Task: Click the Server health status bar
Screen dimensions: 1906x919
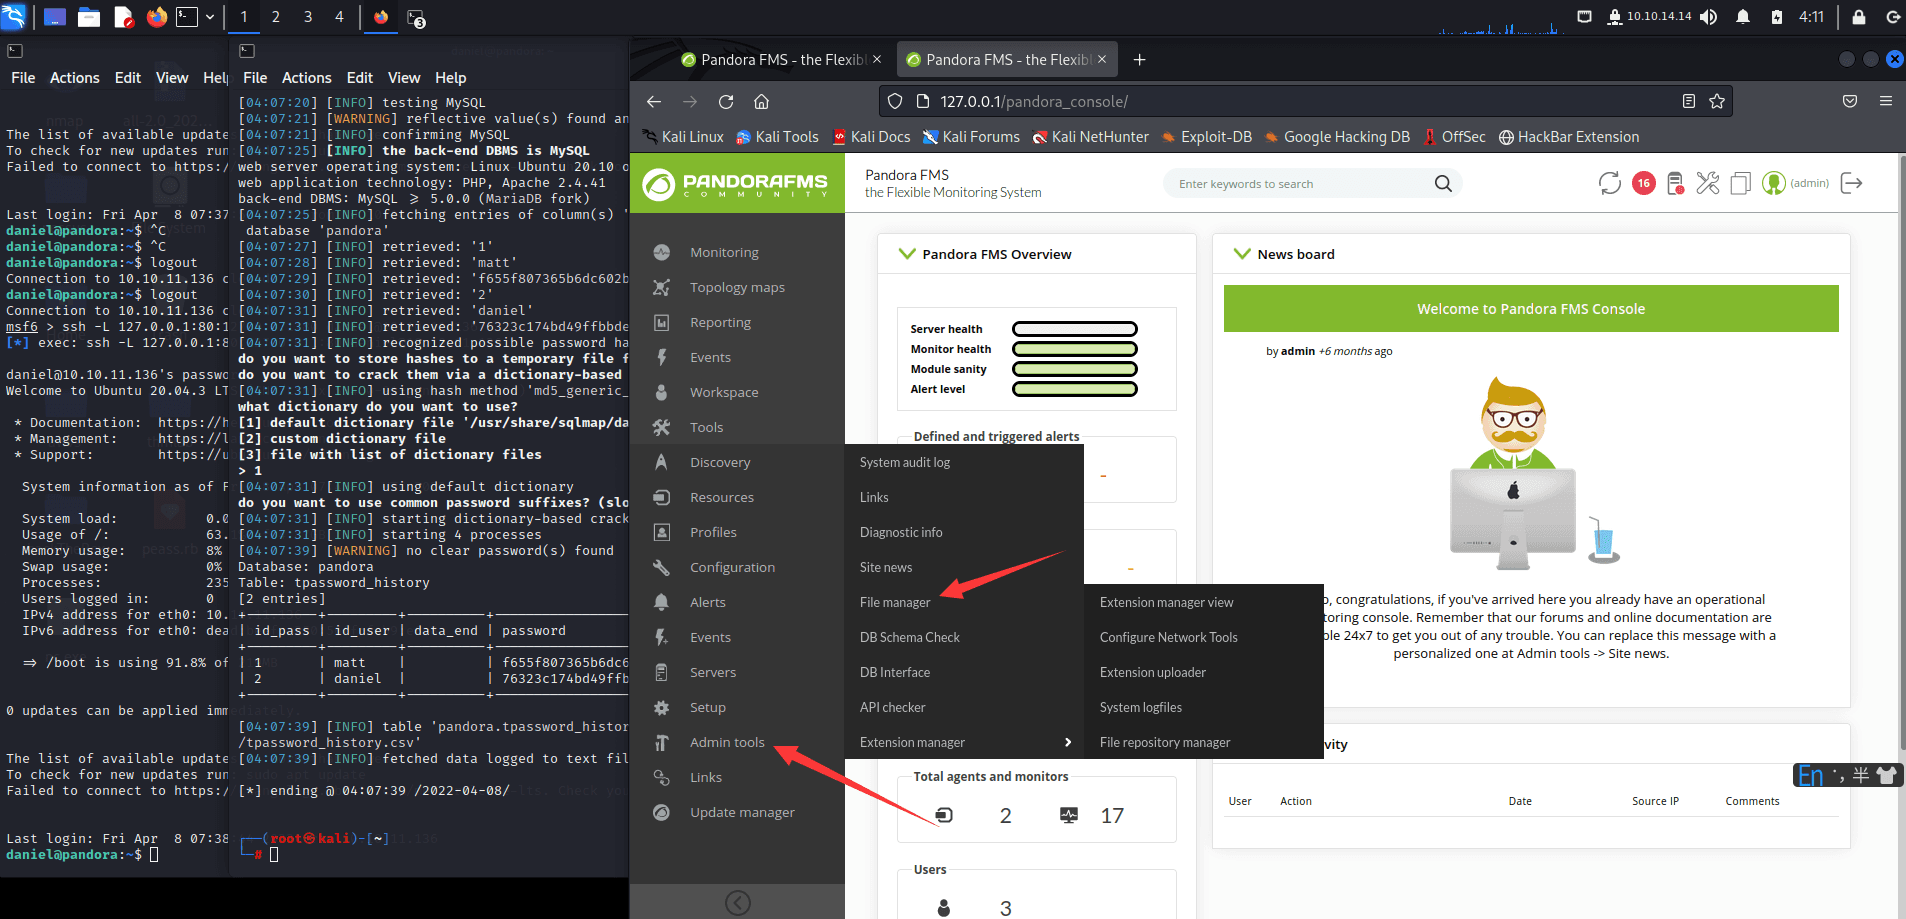Action: (1074, 329)
